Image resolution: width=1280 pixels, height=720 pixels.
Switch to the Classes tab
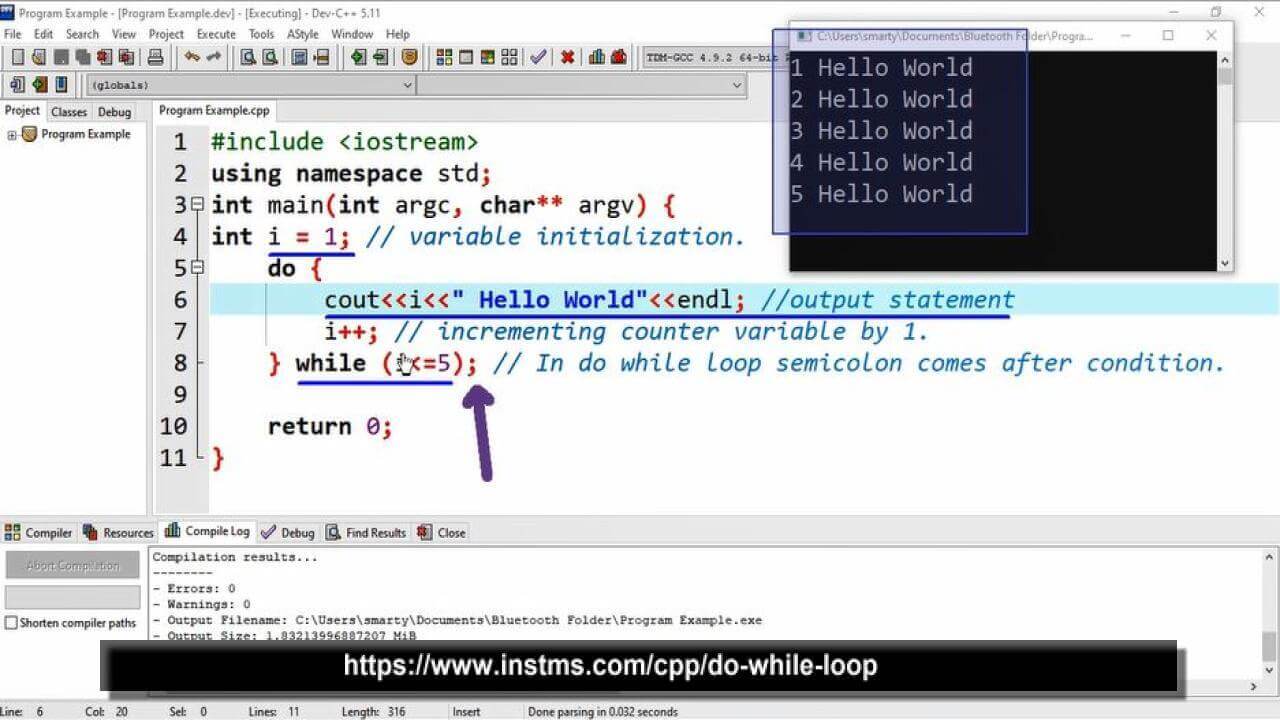pos(69,112)
